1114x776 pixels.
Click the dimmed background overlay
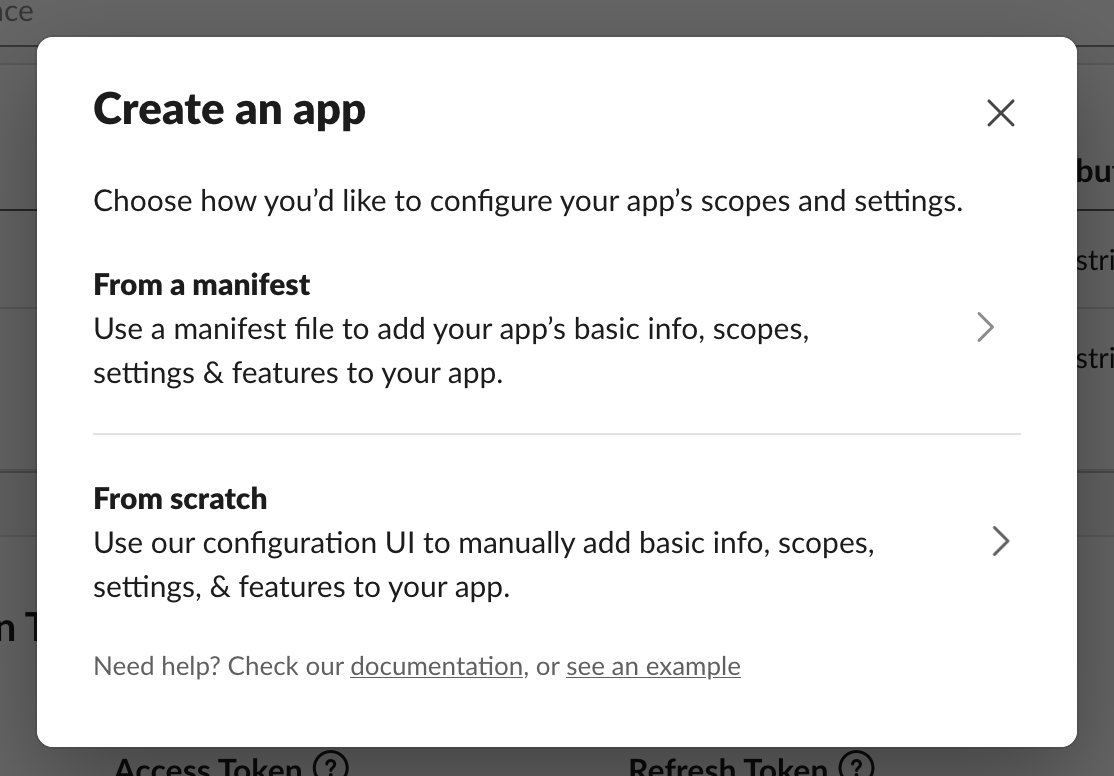[20, 400]
